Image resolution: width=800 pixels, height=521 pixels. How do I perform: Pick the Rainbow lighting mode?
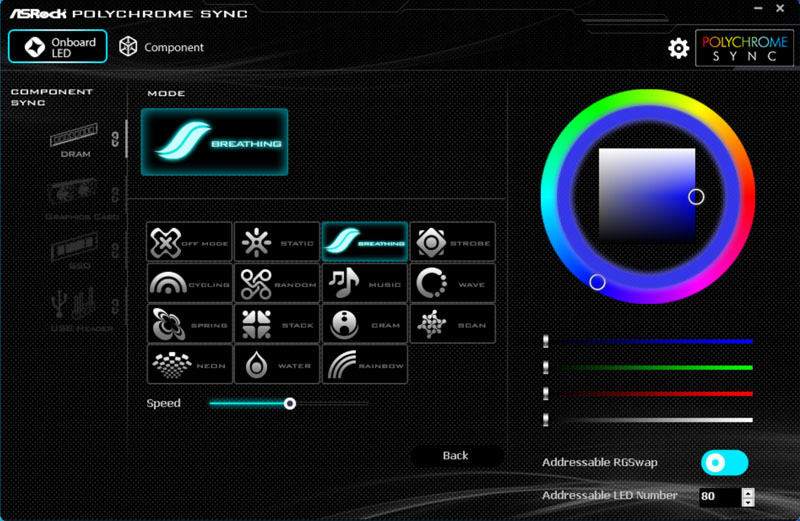click(x=365, y=364)
